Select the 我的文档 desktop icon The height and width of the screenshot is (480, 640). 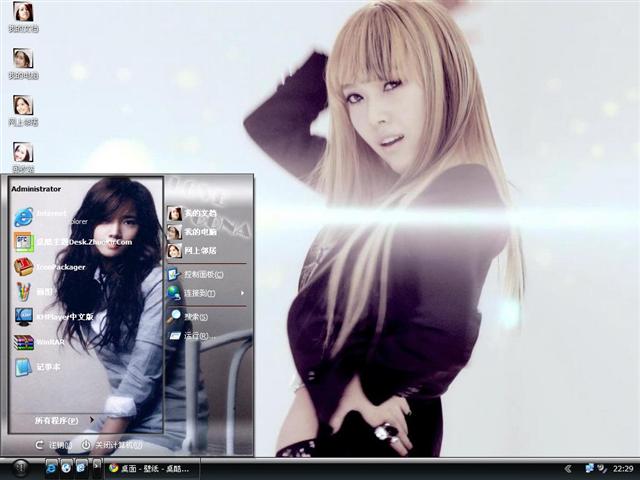pyautogui.click(x=23, y=18)
